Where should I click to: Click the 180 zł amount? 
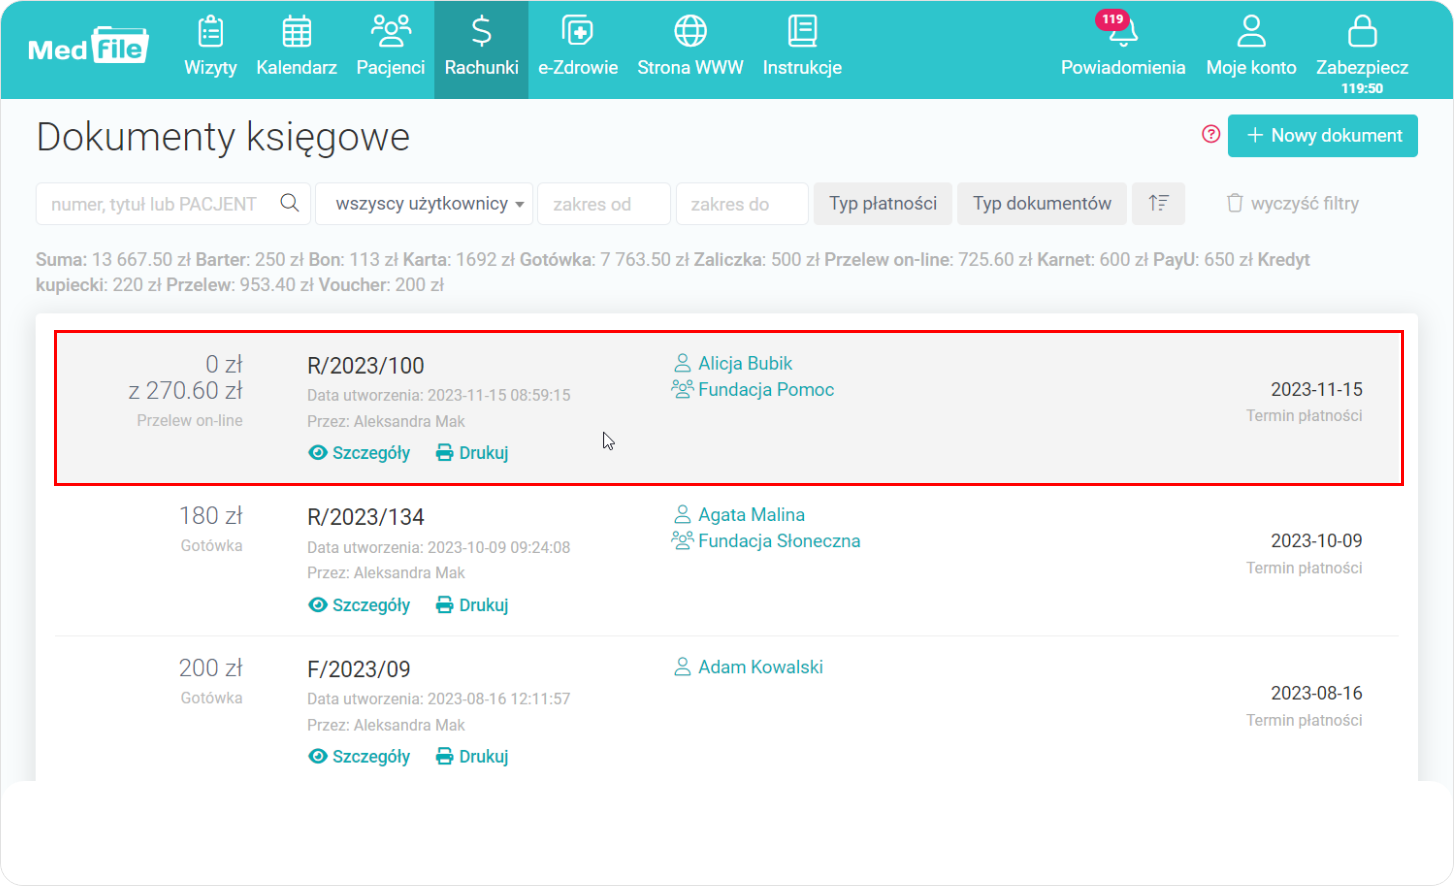[x=211, y=516]
